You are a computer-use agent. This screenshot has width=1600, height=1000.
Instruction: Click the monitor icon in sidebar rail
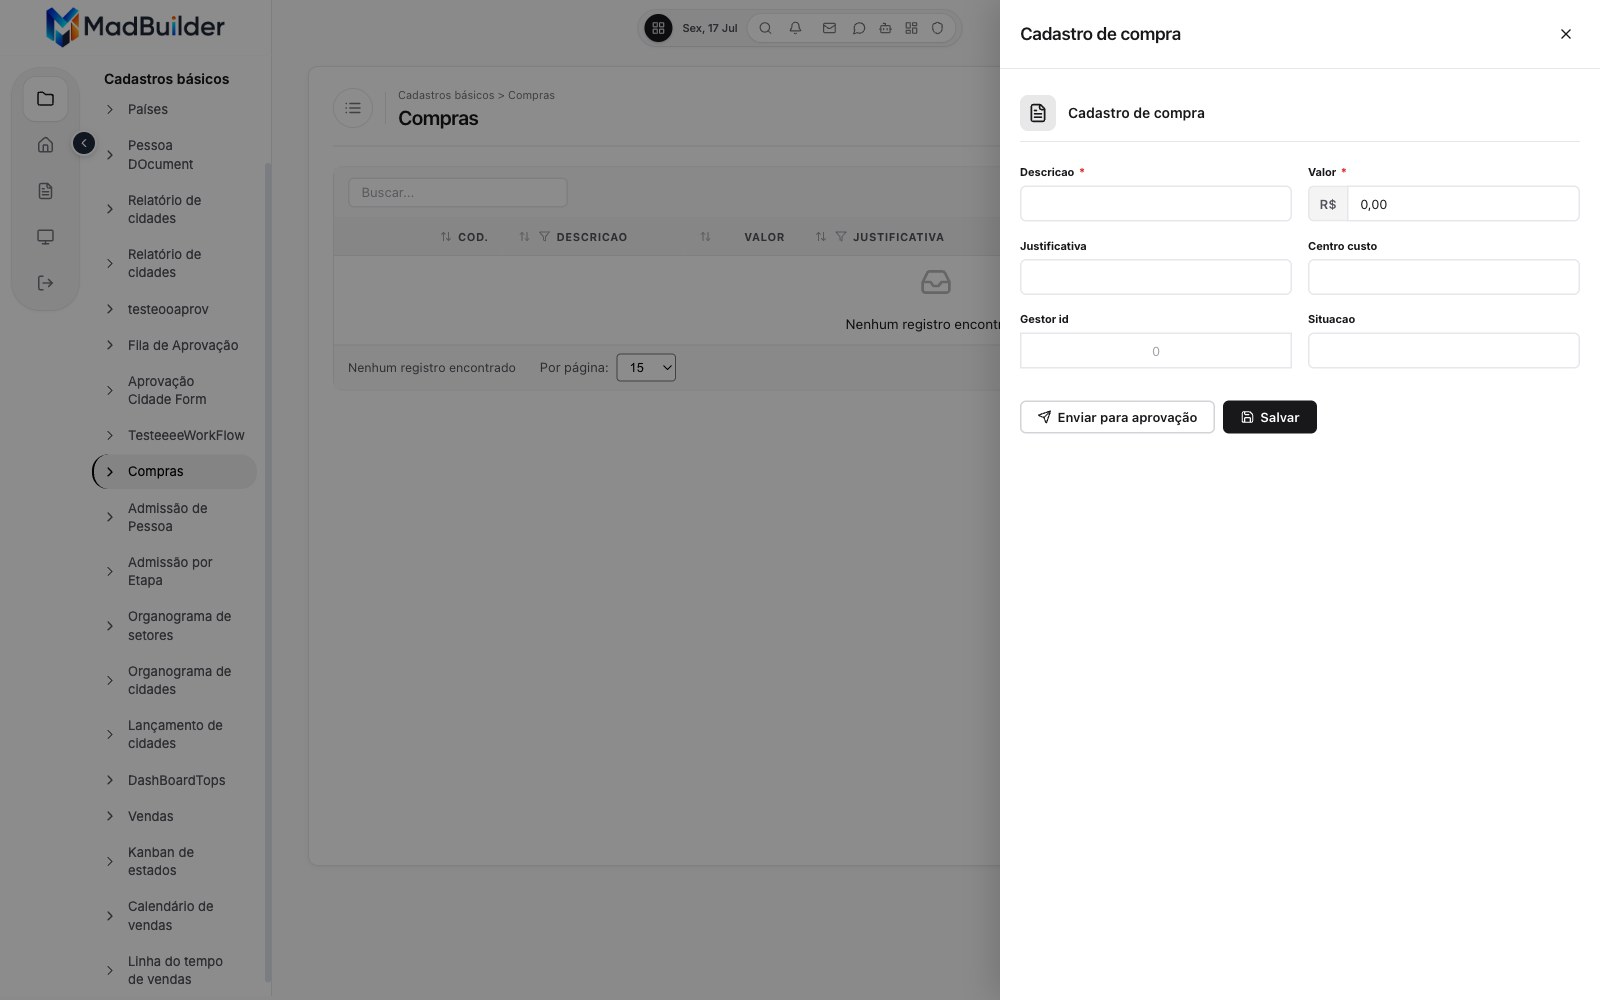tap(45, 237)
